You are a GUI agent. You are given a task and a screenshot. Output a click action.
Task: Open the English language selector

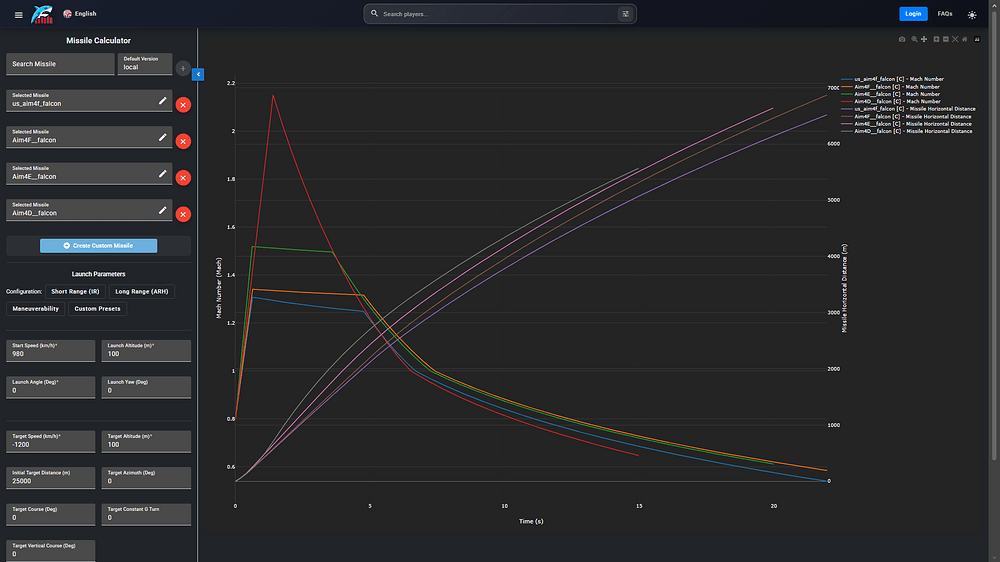click(80, 13)
